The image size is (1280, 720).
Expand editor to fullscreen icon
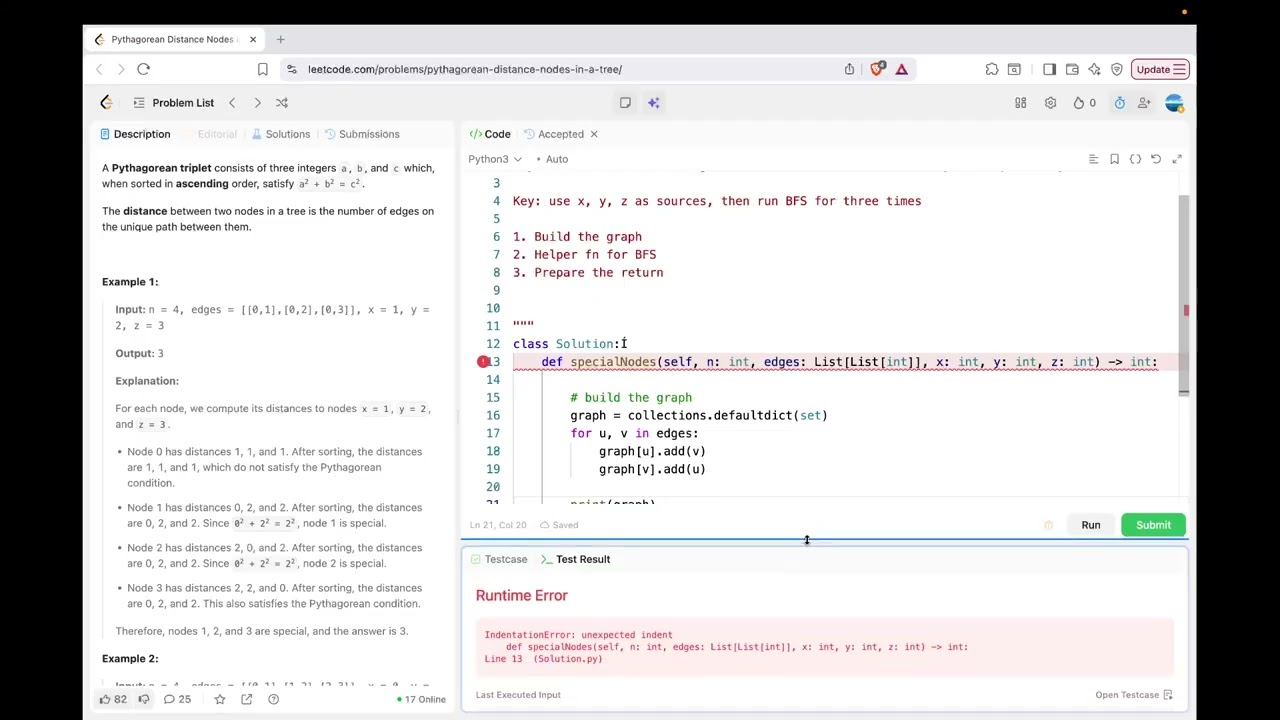[1177, 159]
